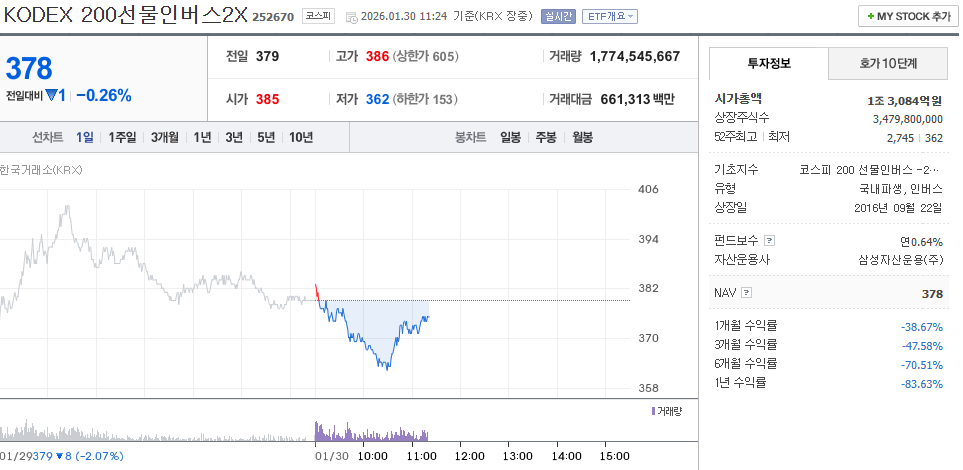Open the ETF개요 dropdown

[x=609, y=17]
